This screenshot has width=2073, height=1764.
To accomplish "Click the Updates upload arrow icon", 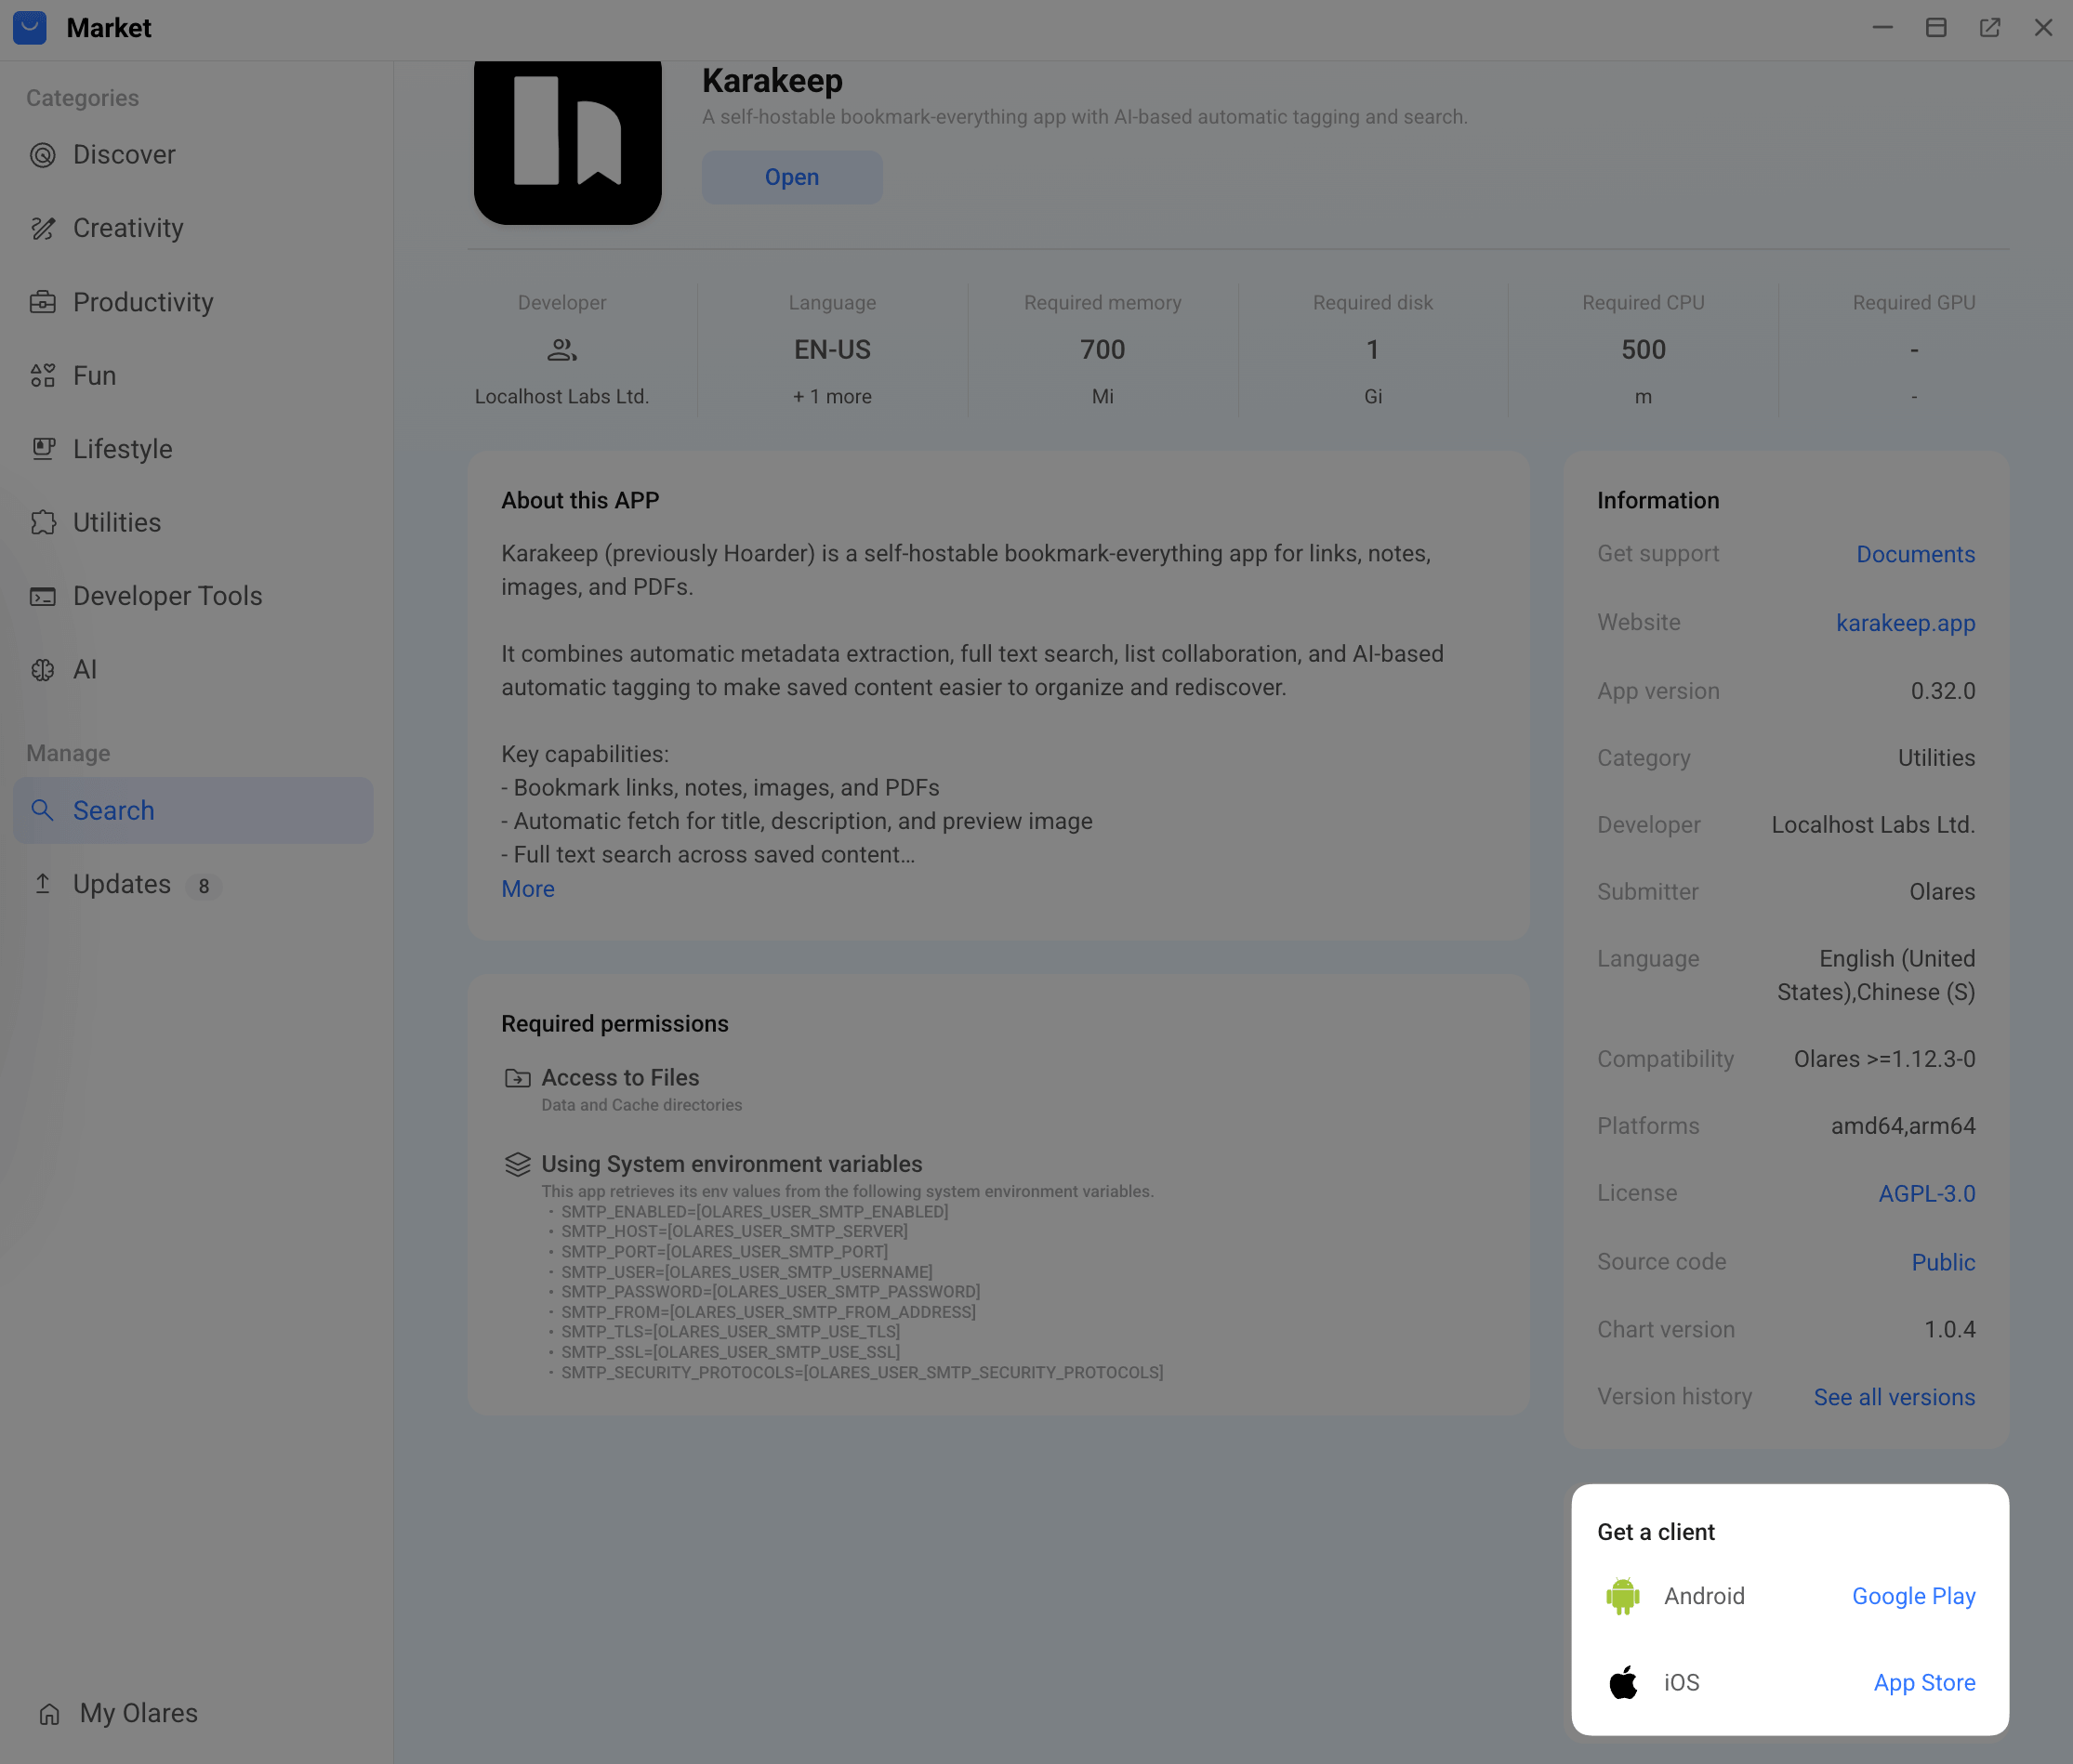I will point(43,884).
